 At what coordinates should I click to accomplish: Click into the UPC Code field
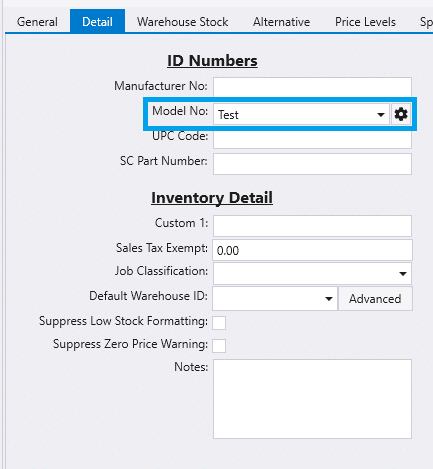(x=312, y=139)
